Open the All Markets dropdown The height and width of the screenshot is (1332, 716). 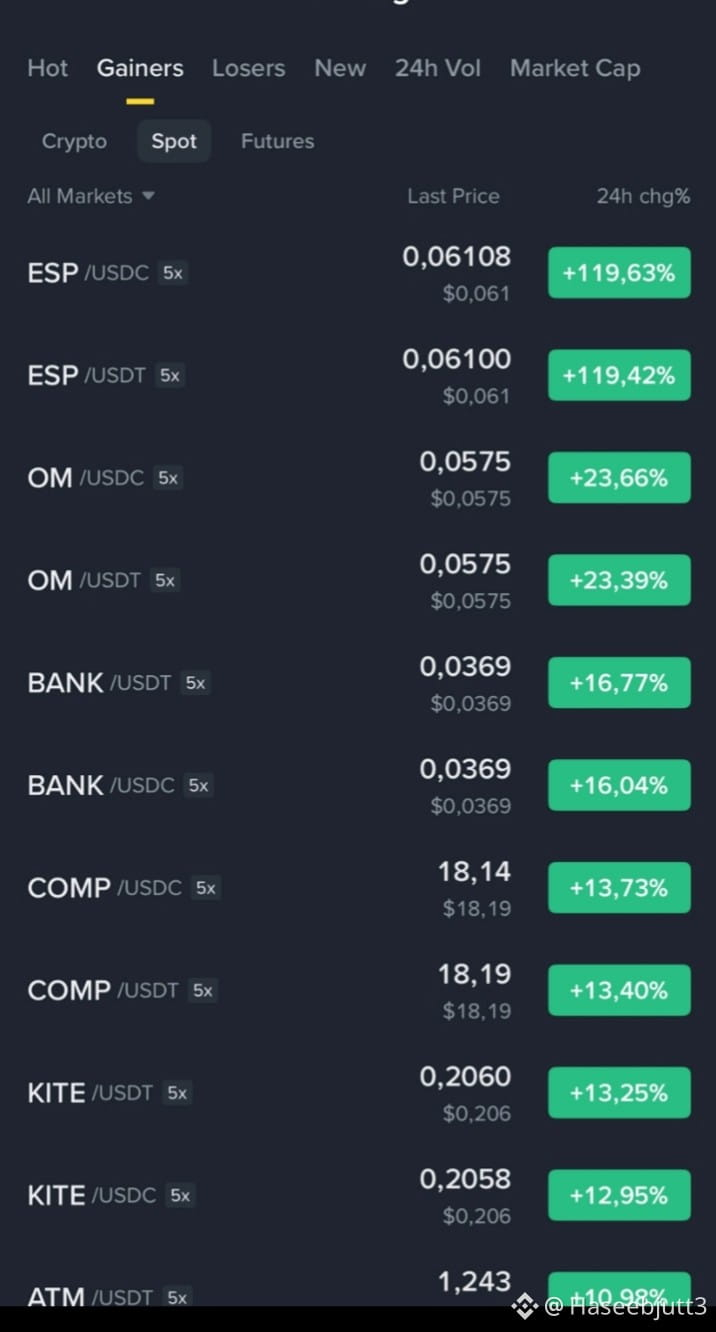coord(91,196)
